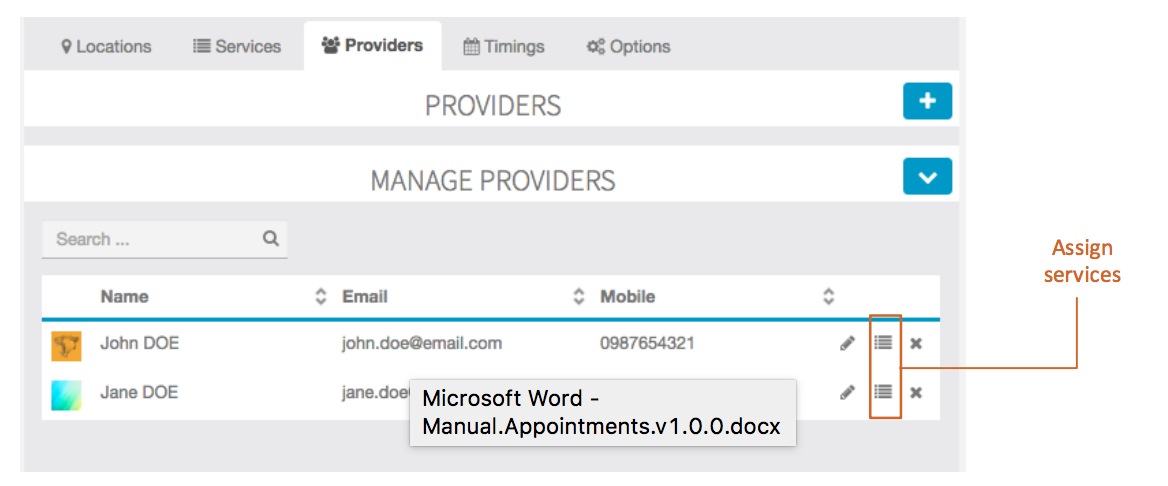Open the Options tab

[628, 46]
